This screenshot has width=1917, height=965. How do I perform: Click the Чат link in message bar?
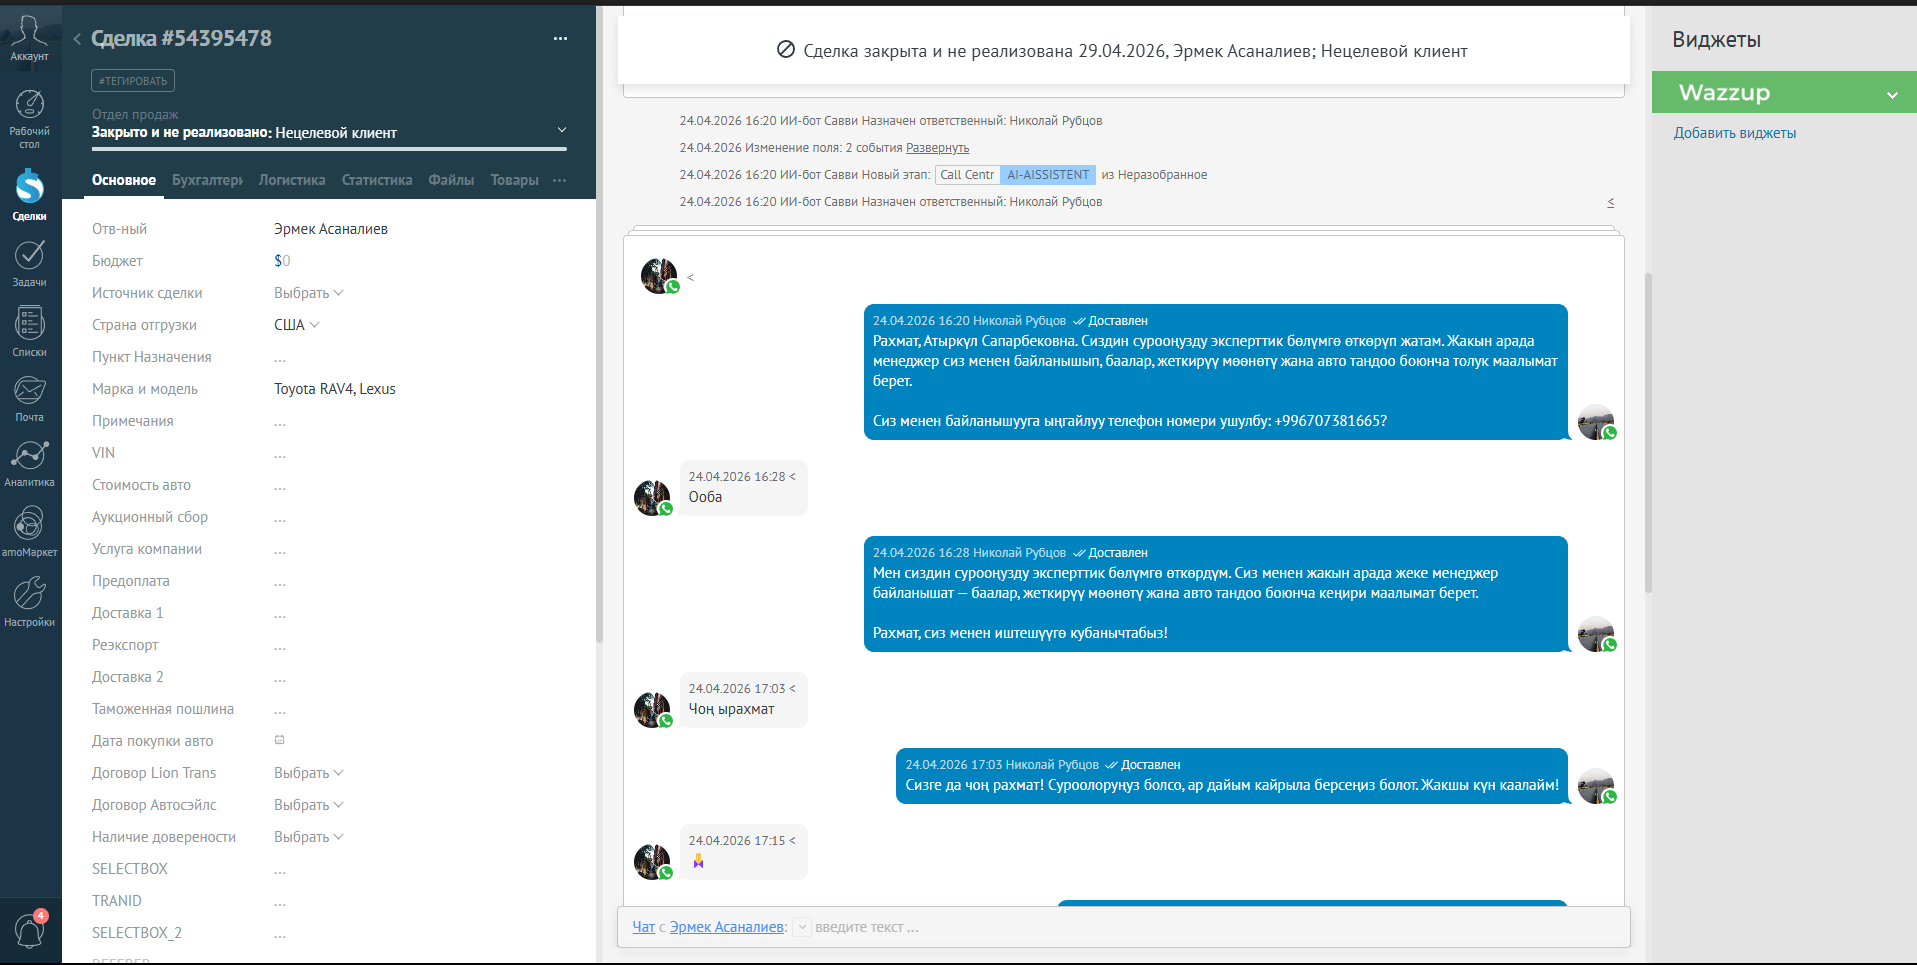tap(643, 927)
